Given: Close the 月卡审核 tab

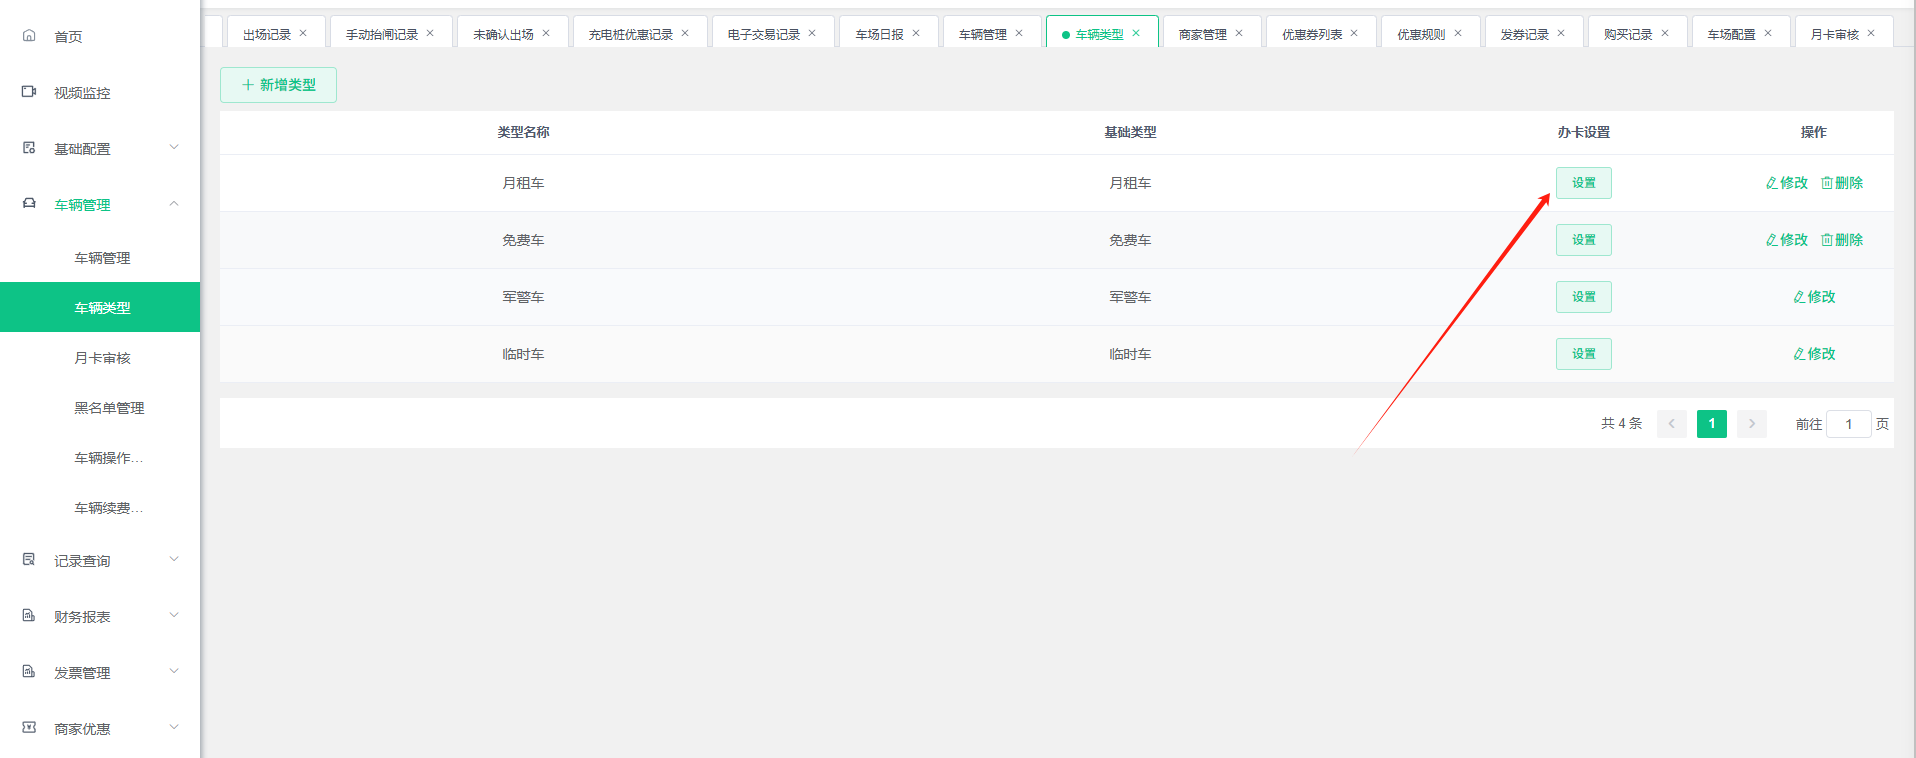Looking at the screenshot, I should (1871, 33).
